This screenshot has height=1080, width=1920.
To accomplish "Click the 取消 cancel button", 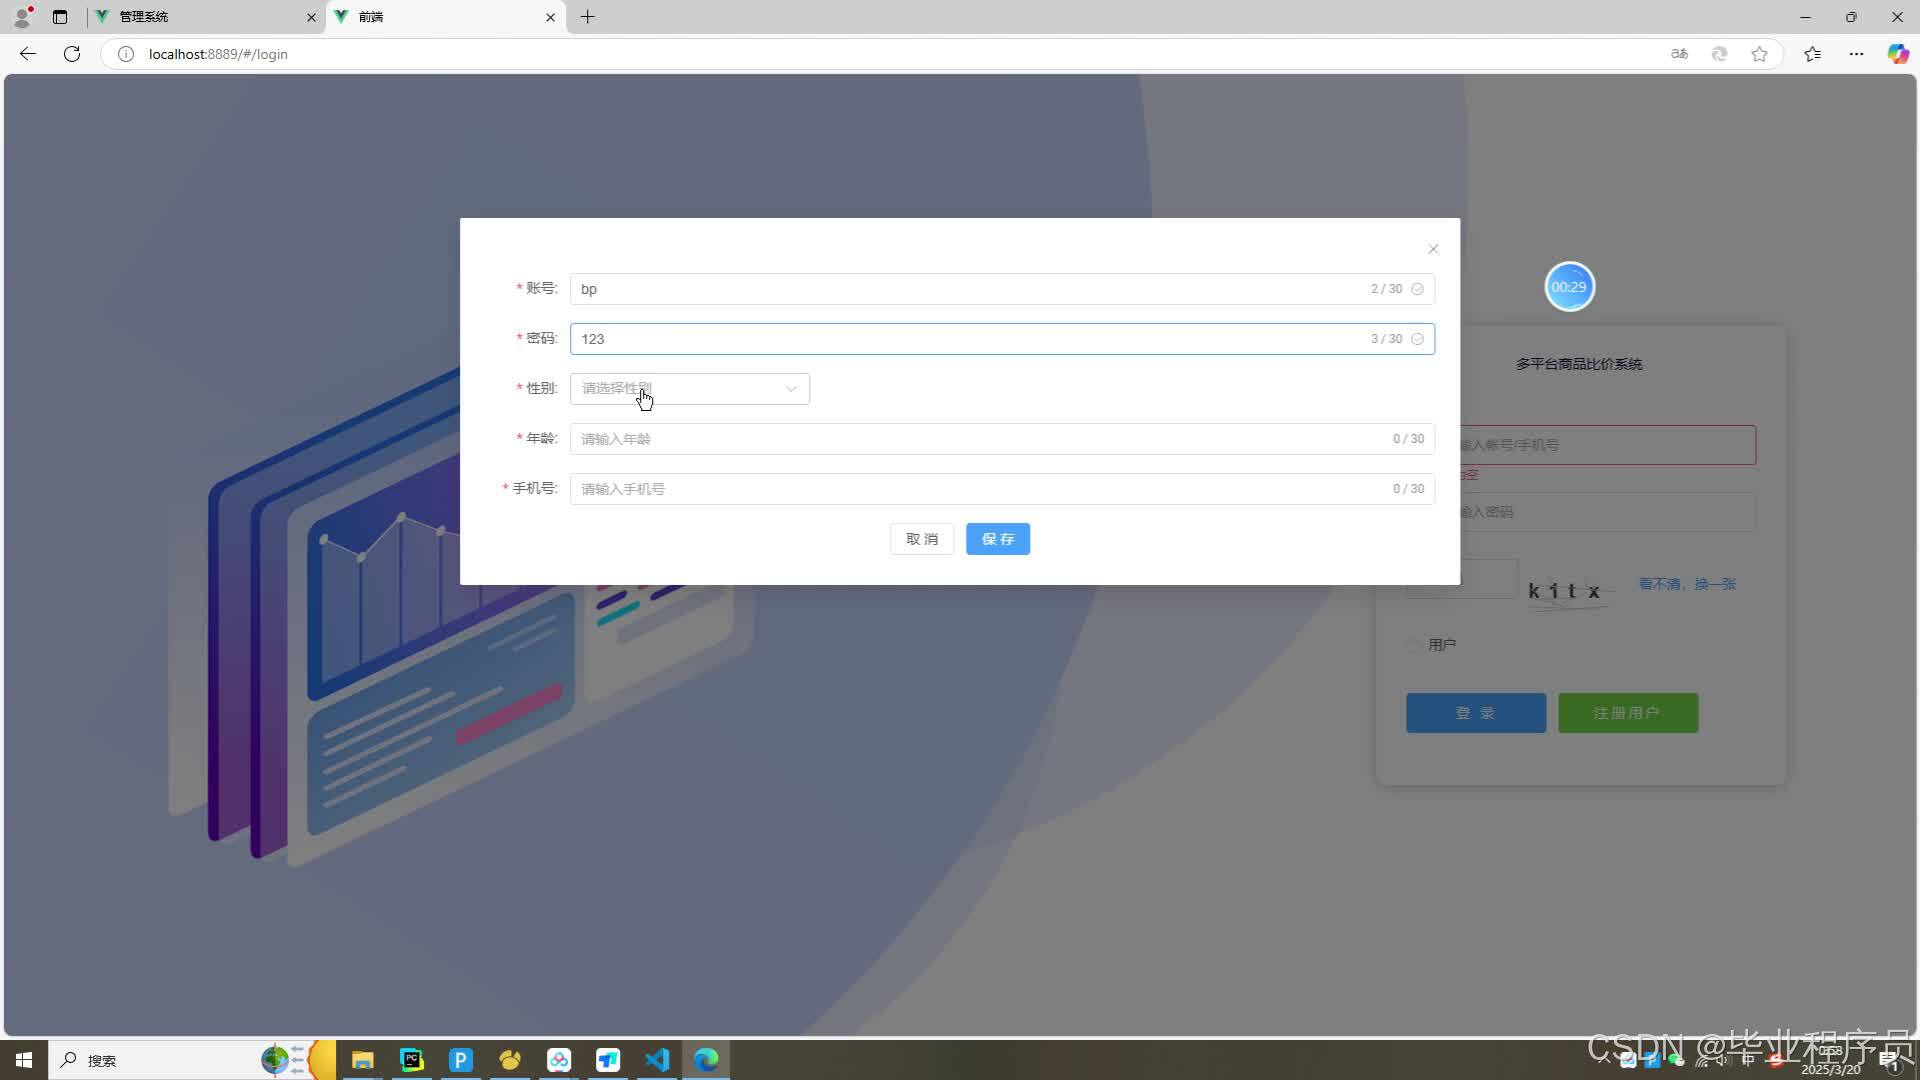I will (x=921, y=539).
